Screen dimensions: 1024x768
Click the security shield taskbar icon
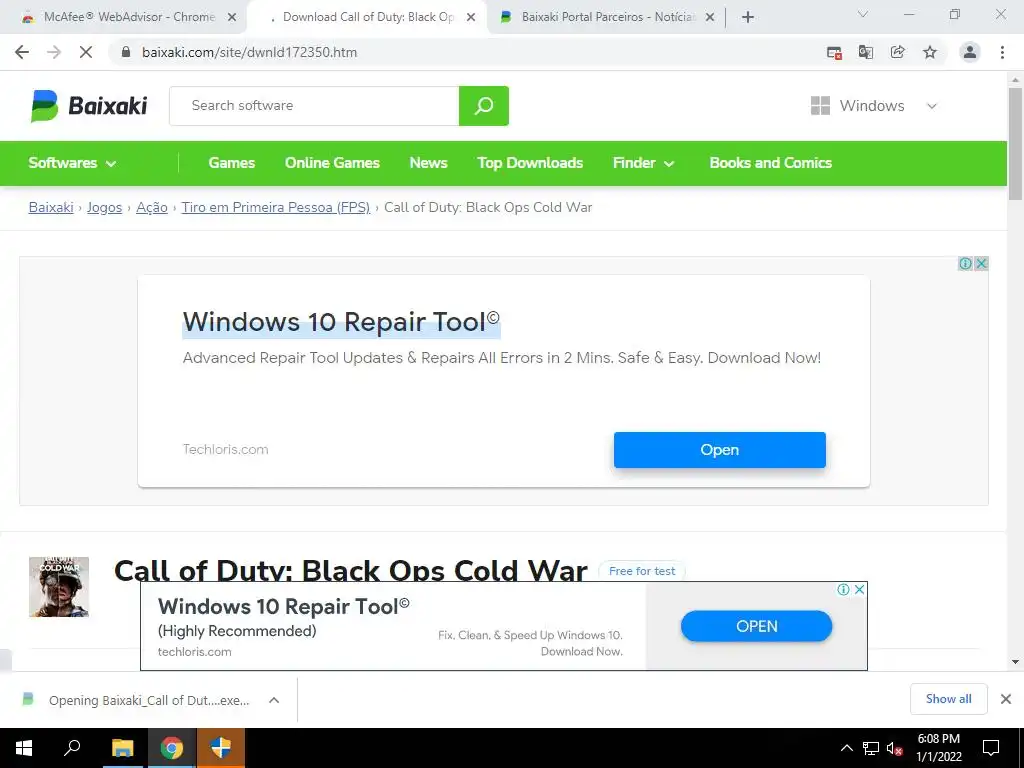coord(221,748)
